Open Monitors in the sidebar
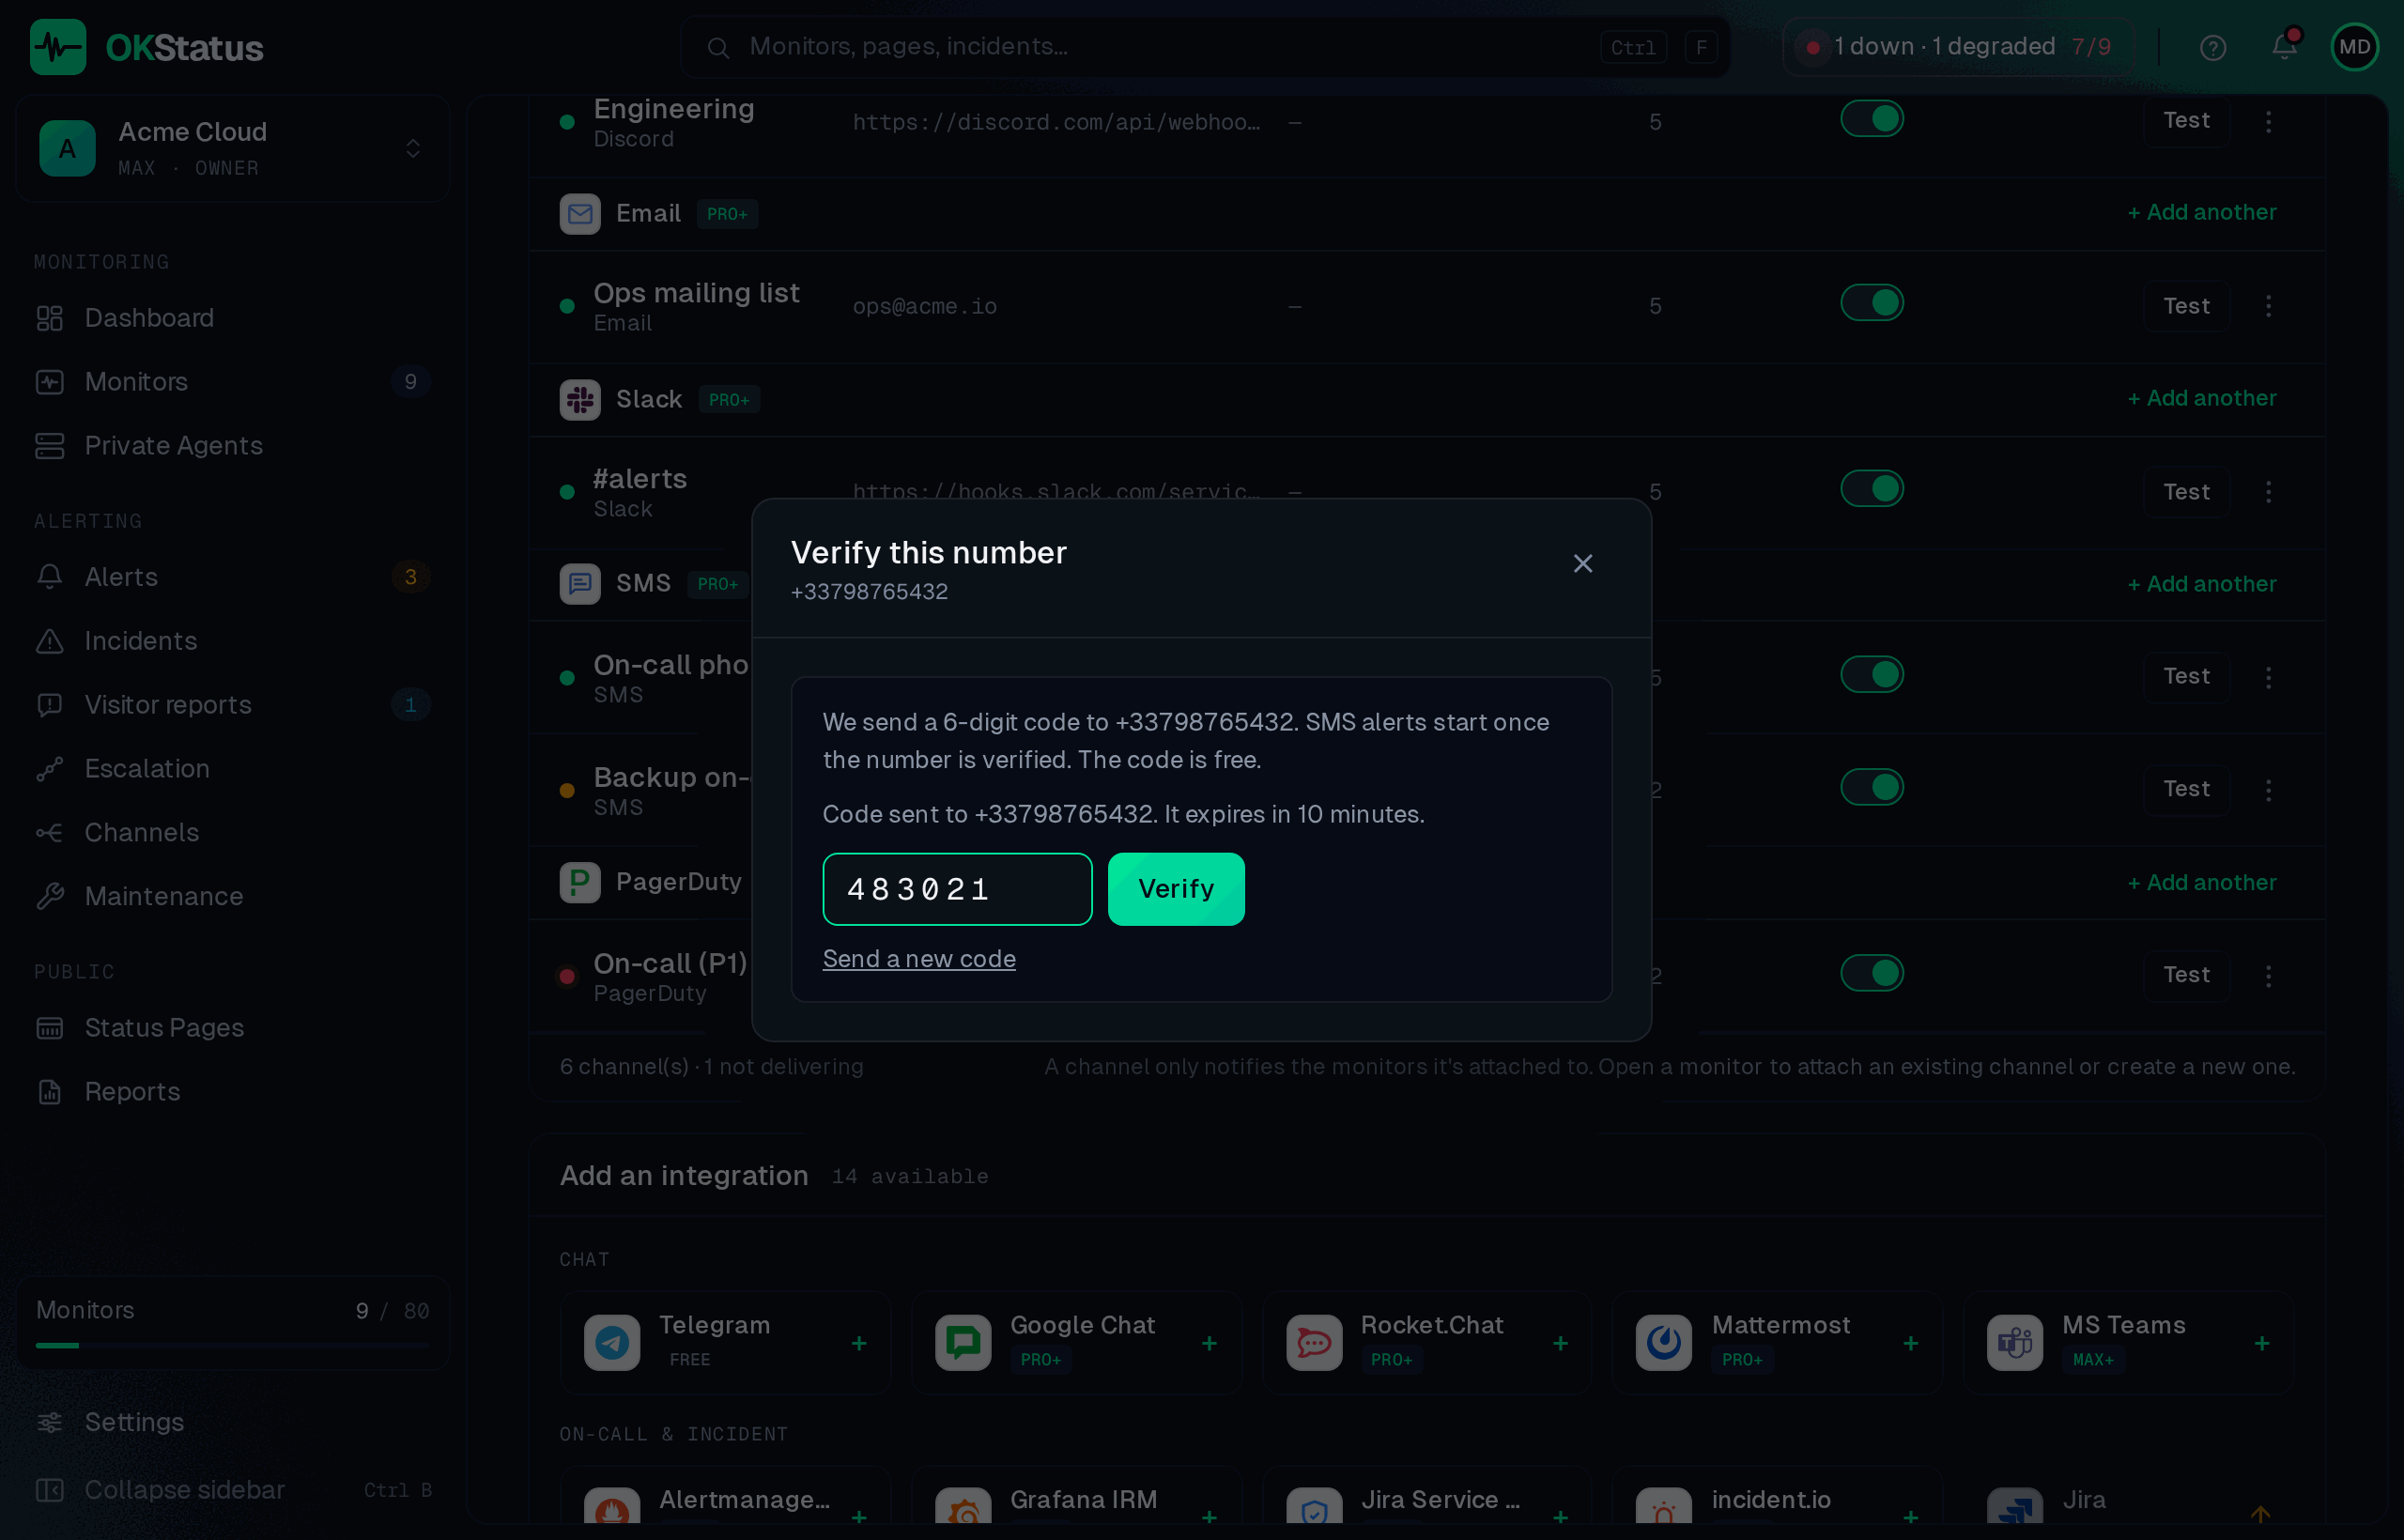The height and width of the screenshot is (1540, 2404). coord(232,382)
